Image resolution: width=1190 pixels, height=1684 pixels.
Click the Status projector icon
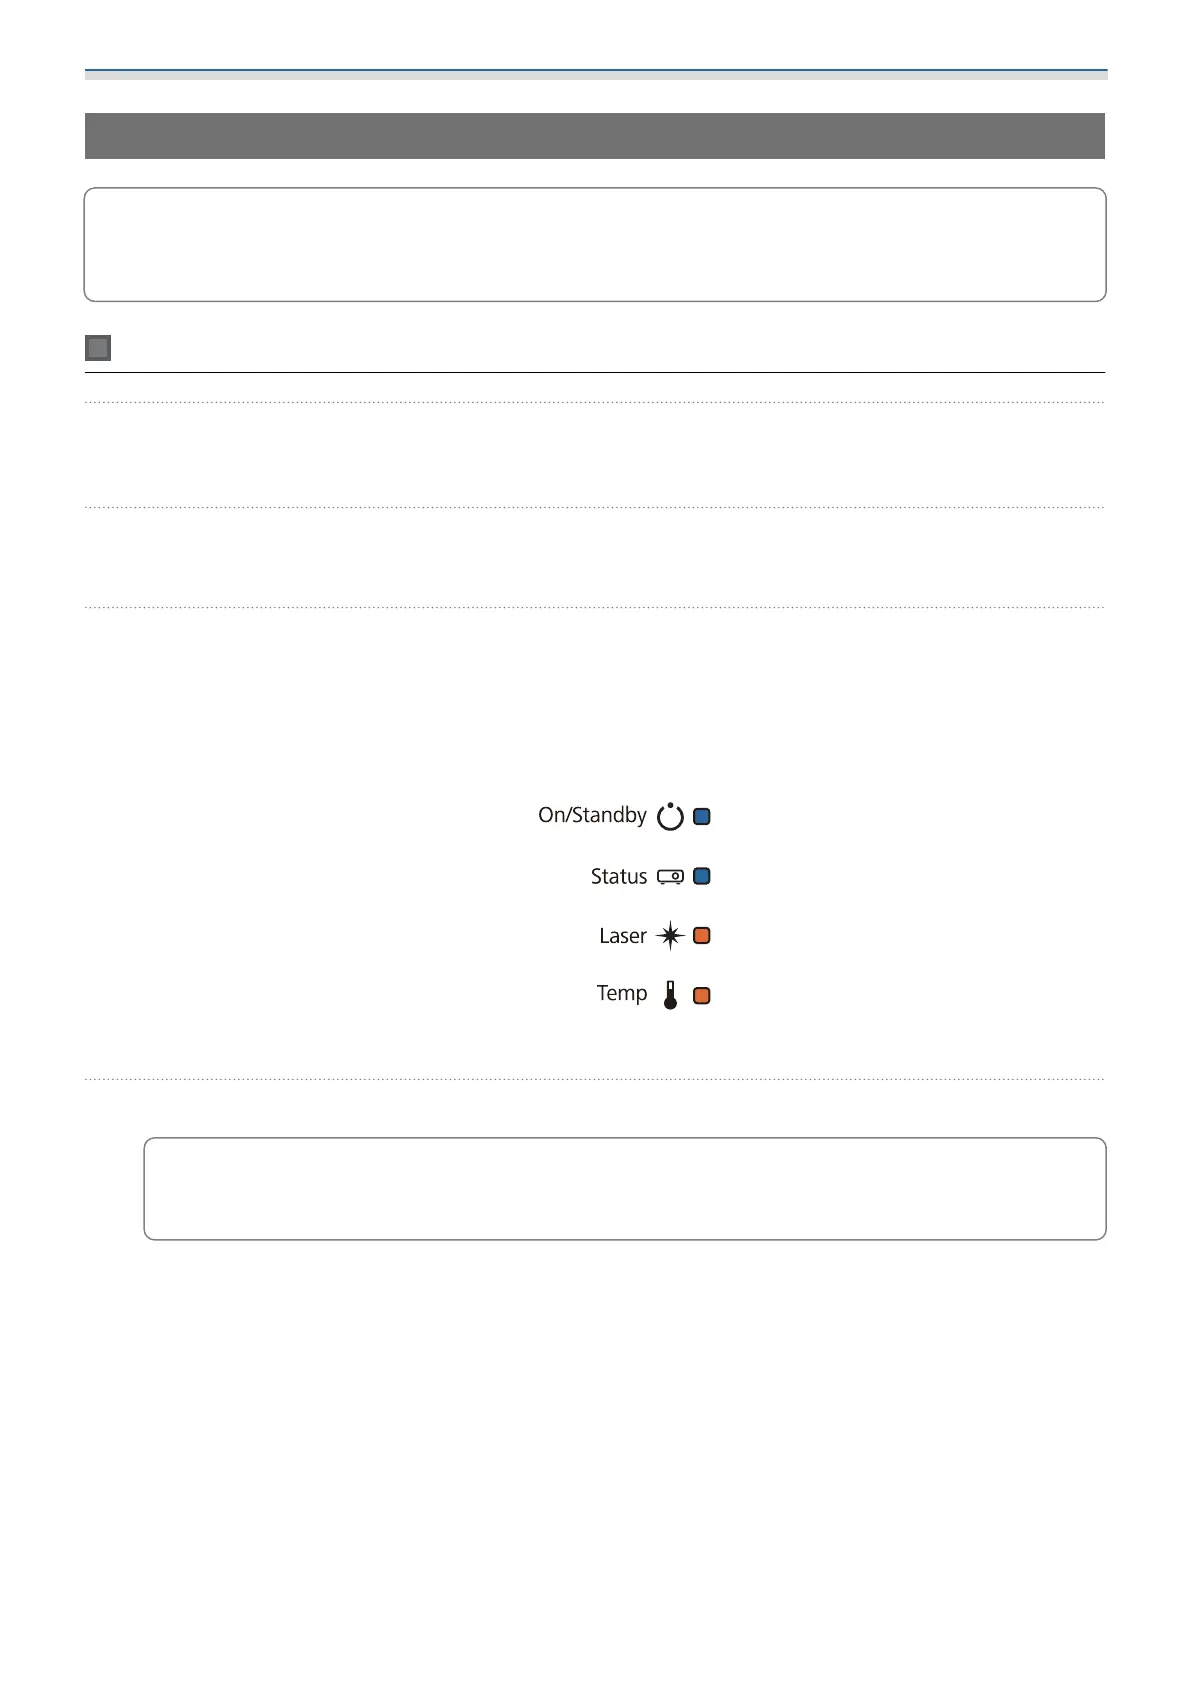670,877
